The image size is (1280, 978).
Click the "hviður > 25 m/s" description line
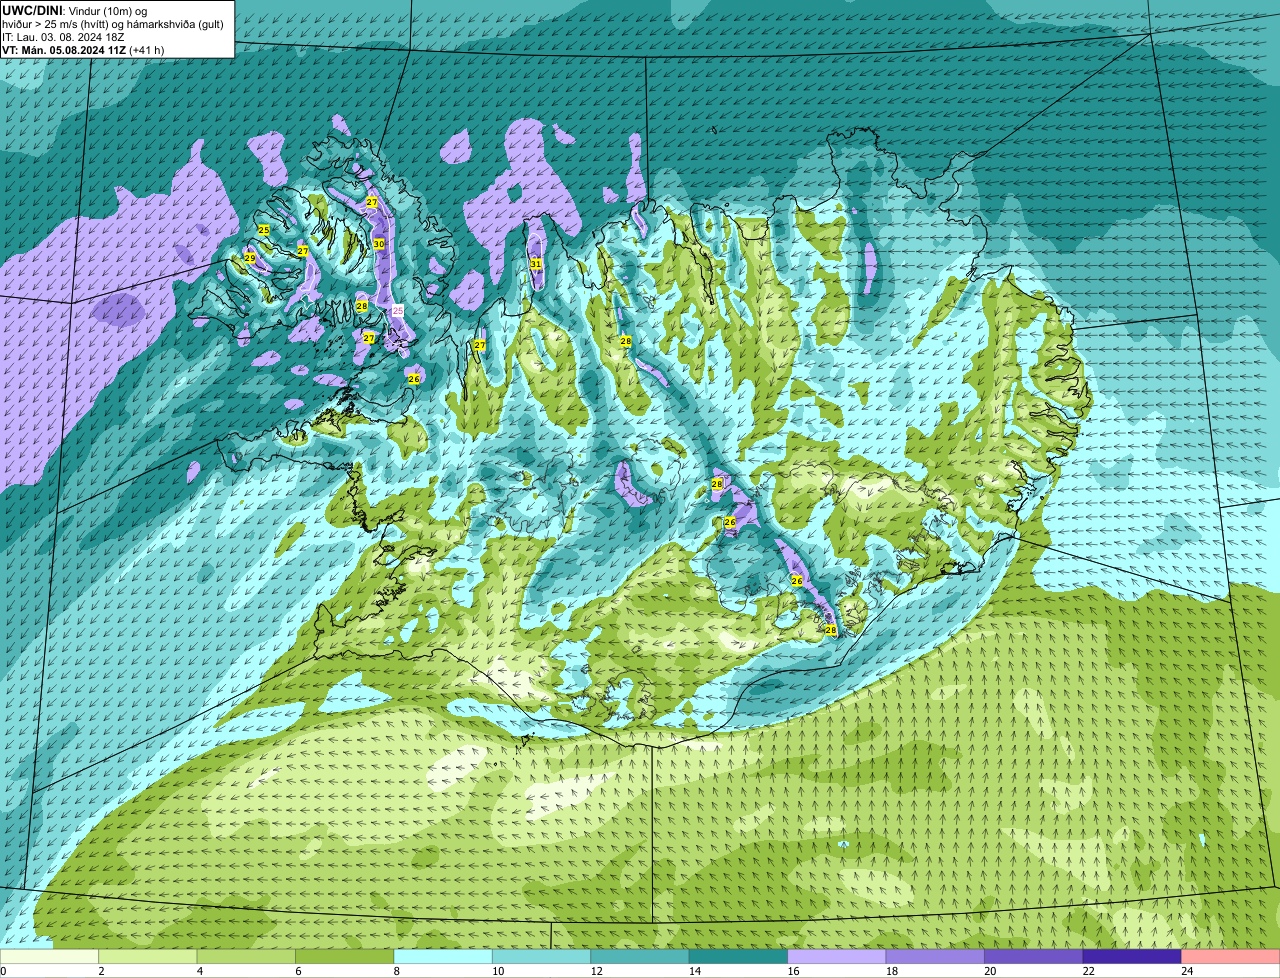point(113,24)
